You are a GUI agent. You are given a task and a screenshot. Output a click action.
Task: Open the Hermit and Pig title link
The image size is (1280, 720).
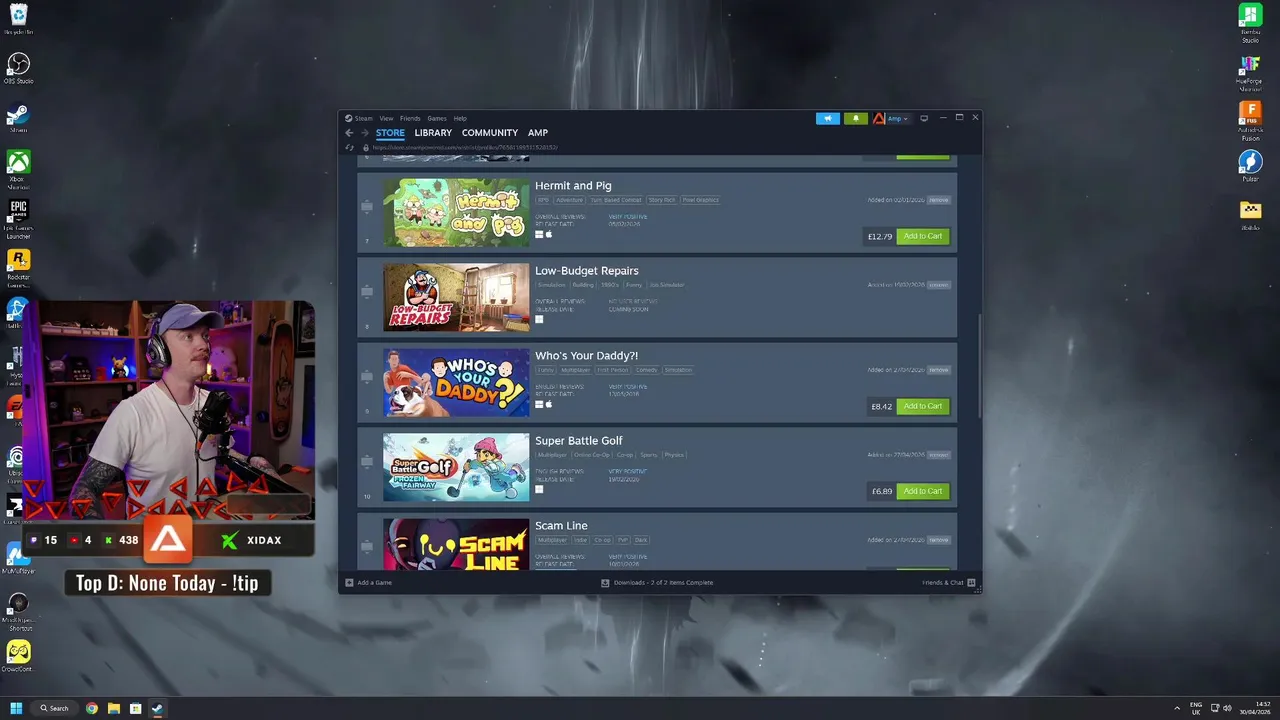click(573, 185)
